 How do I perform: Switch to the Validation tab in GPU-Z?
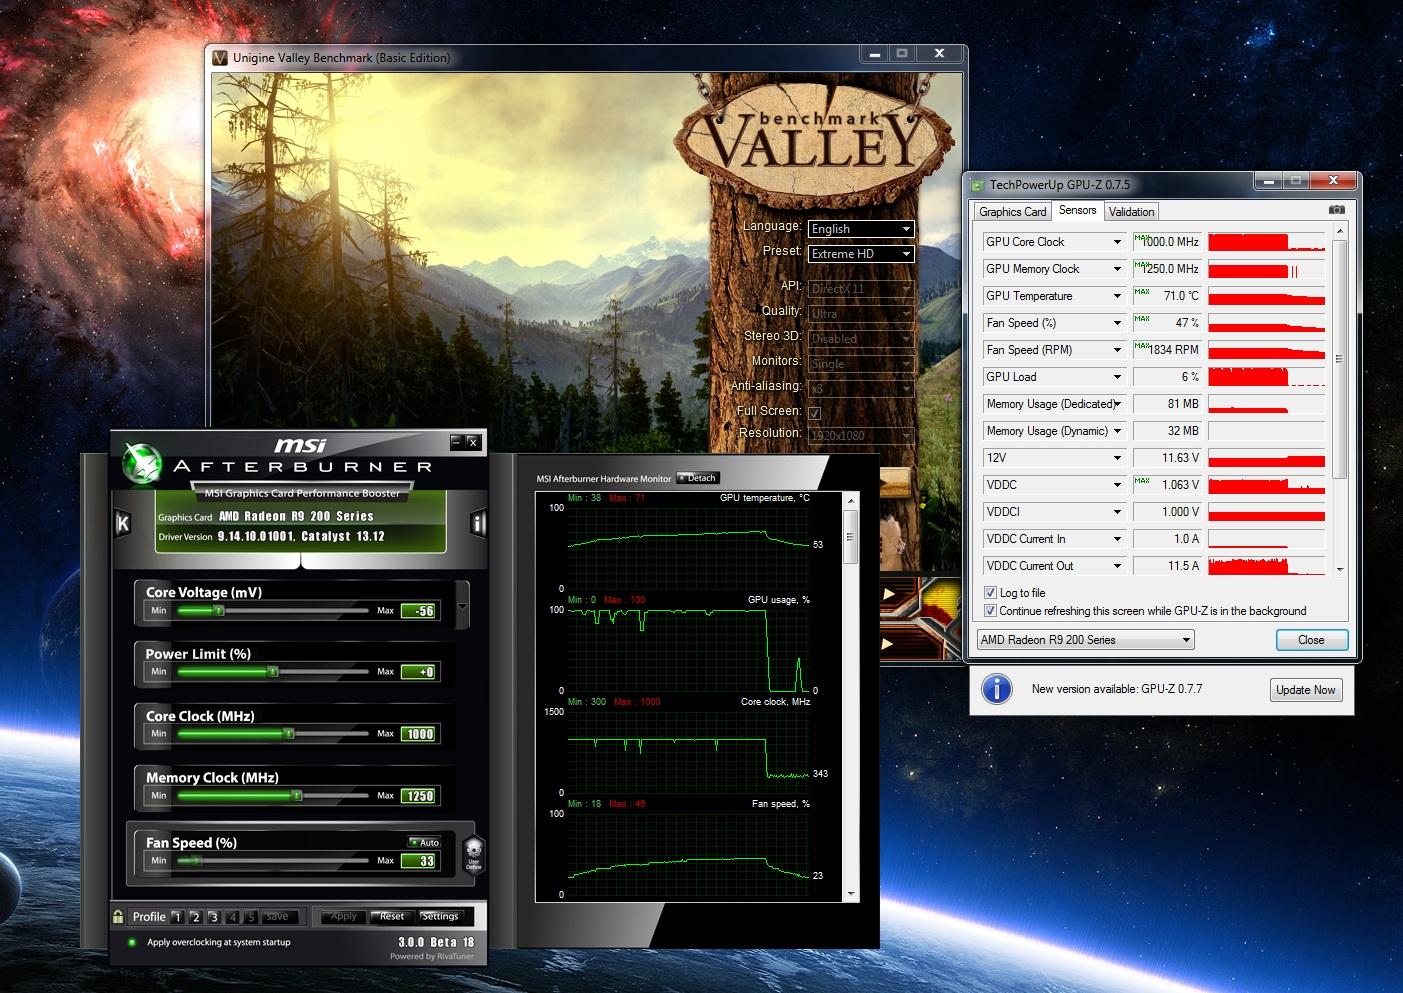click(x=1131, y=211)
